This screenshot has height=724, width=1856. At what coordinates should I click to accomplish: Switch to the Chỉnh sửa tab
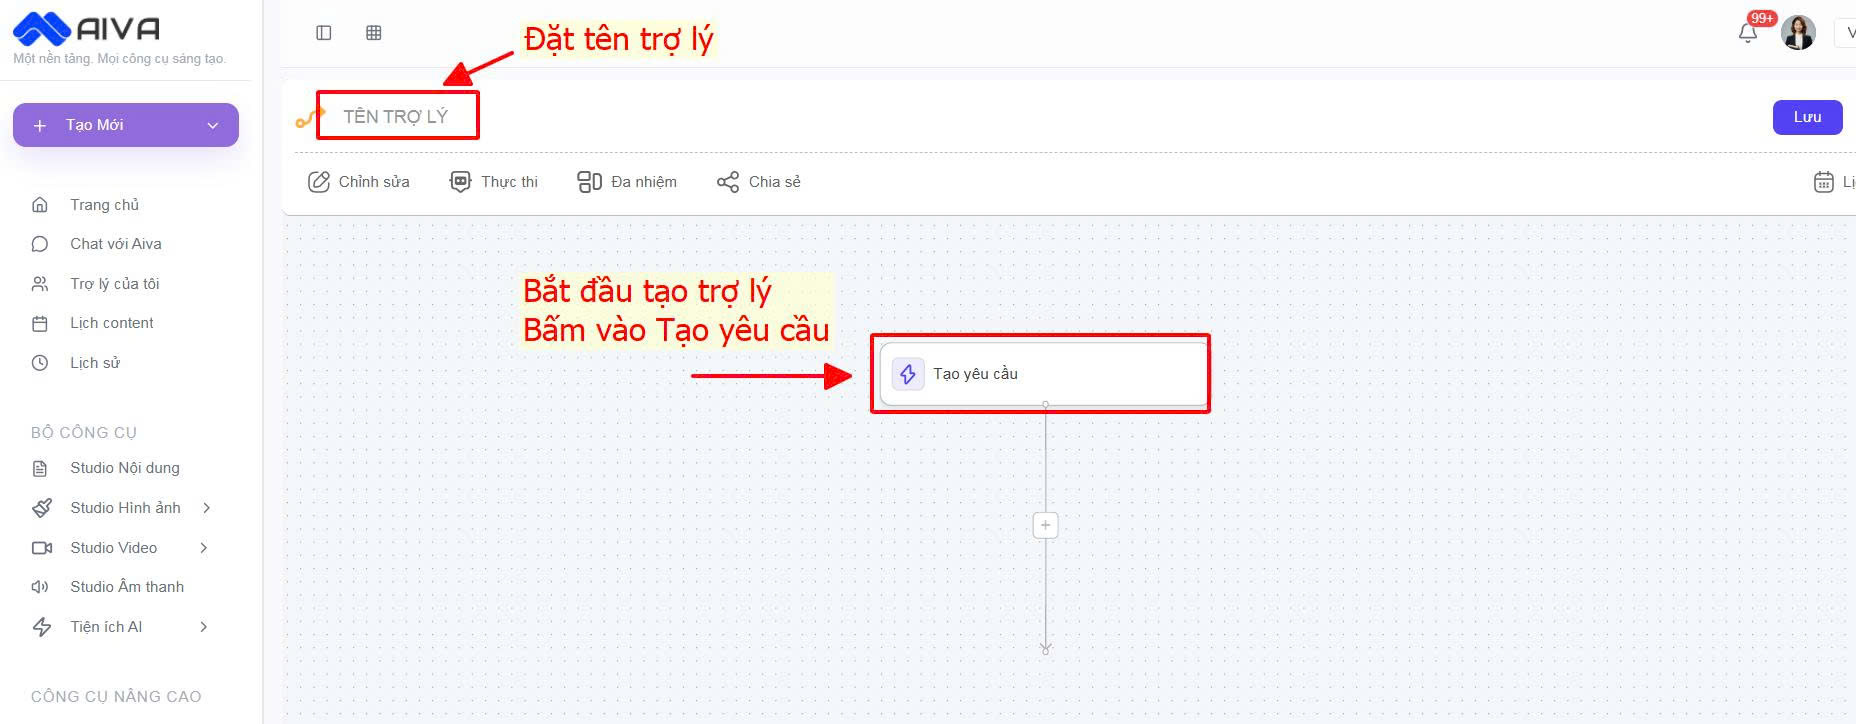[x=359, y=182]
